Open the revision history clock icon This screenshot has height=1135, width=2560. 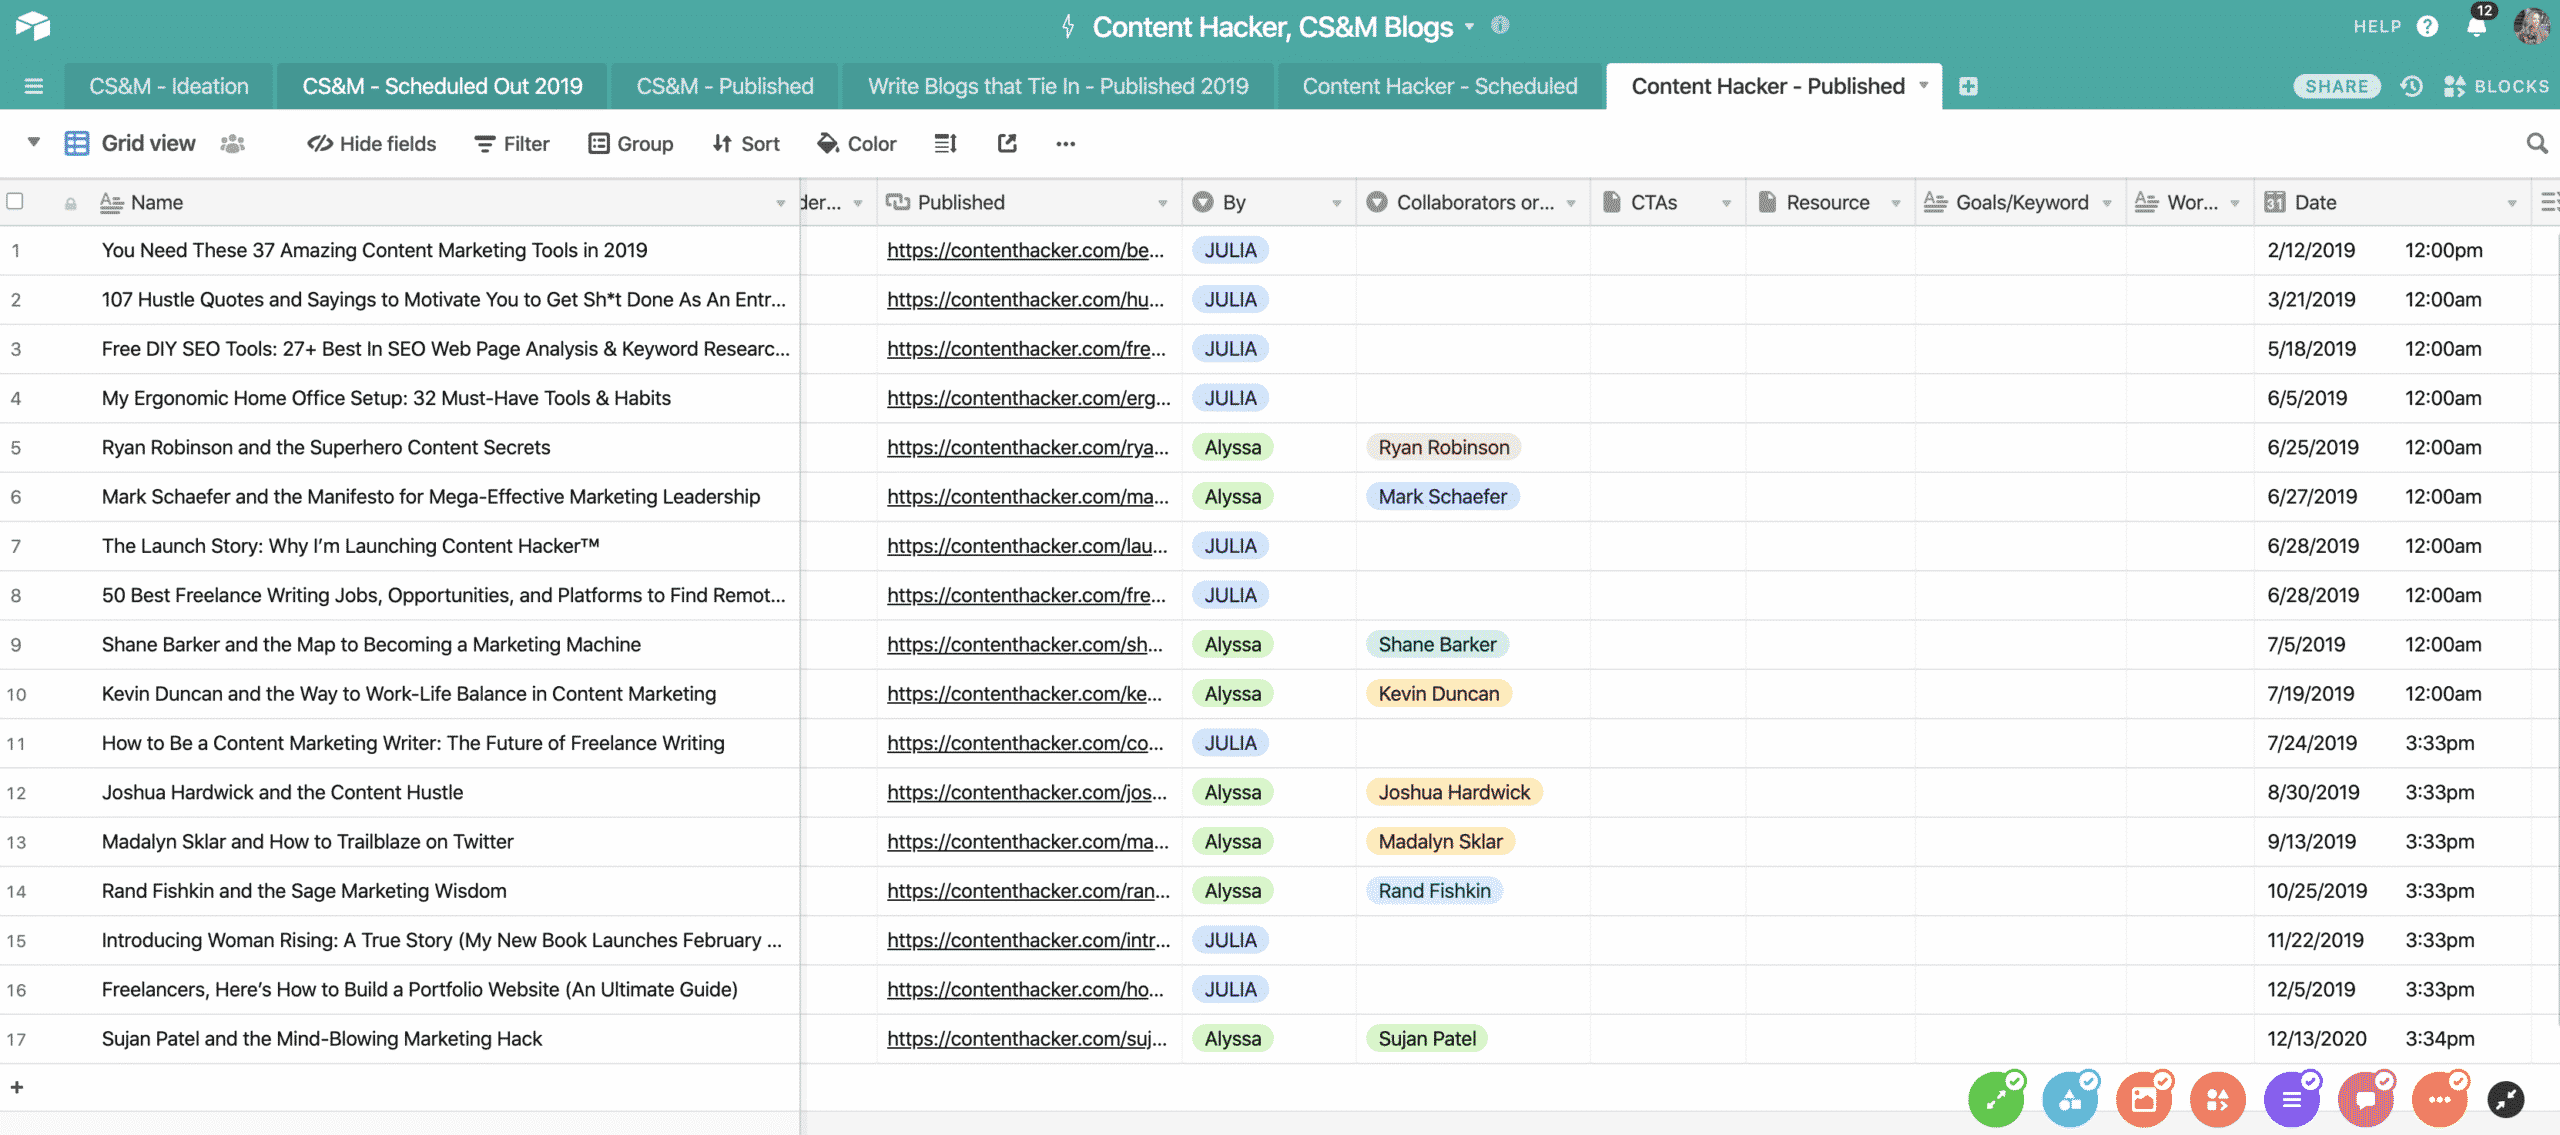2411,86
